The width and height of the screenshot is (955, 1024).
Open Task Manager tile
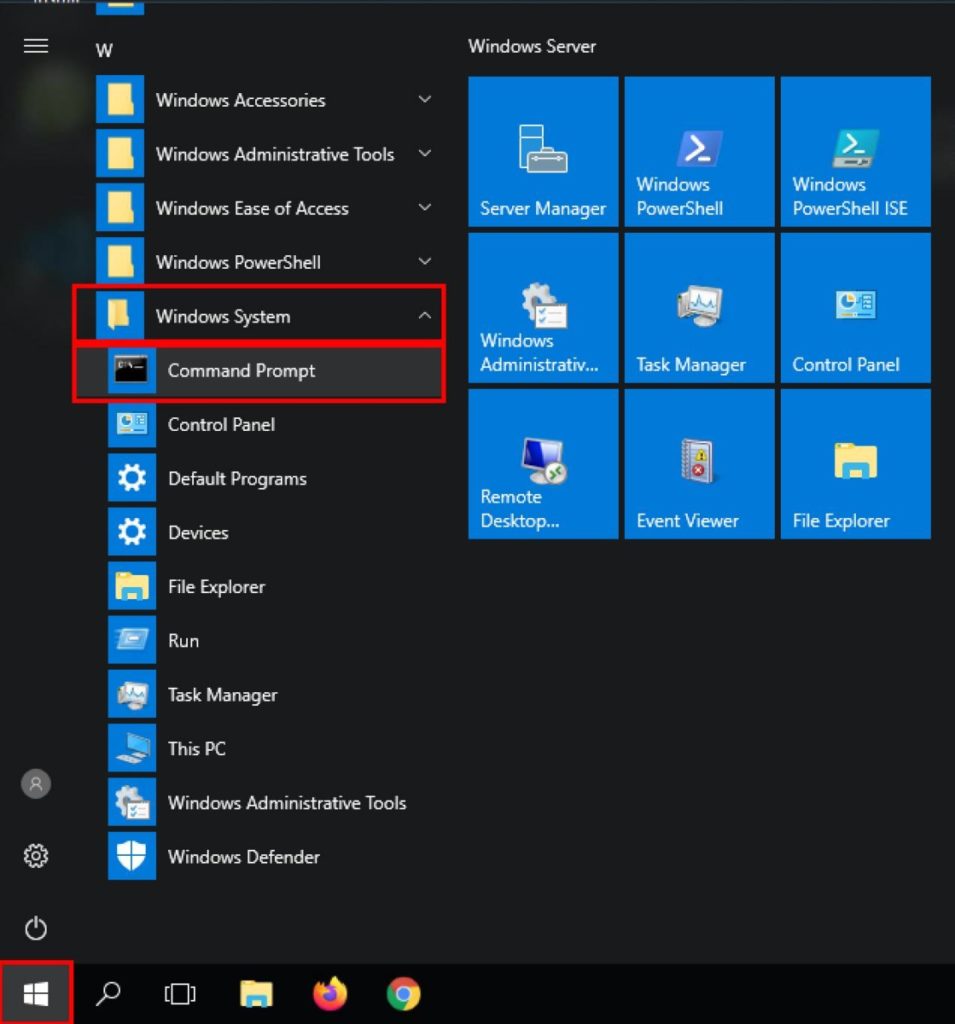point(699,307)
